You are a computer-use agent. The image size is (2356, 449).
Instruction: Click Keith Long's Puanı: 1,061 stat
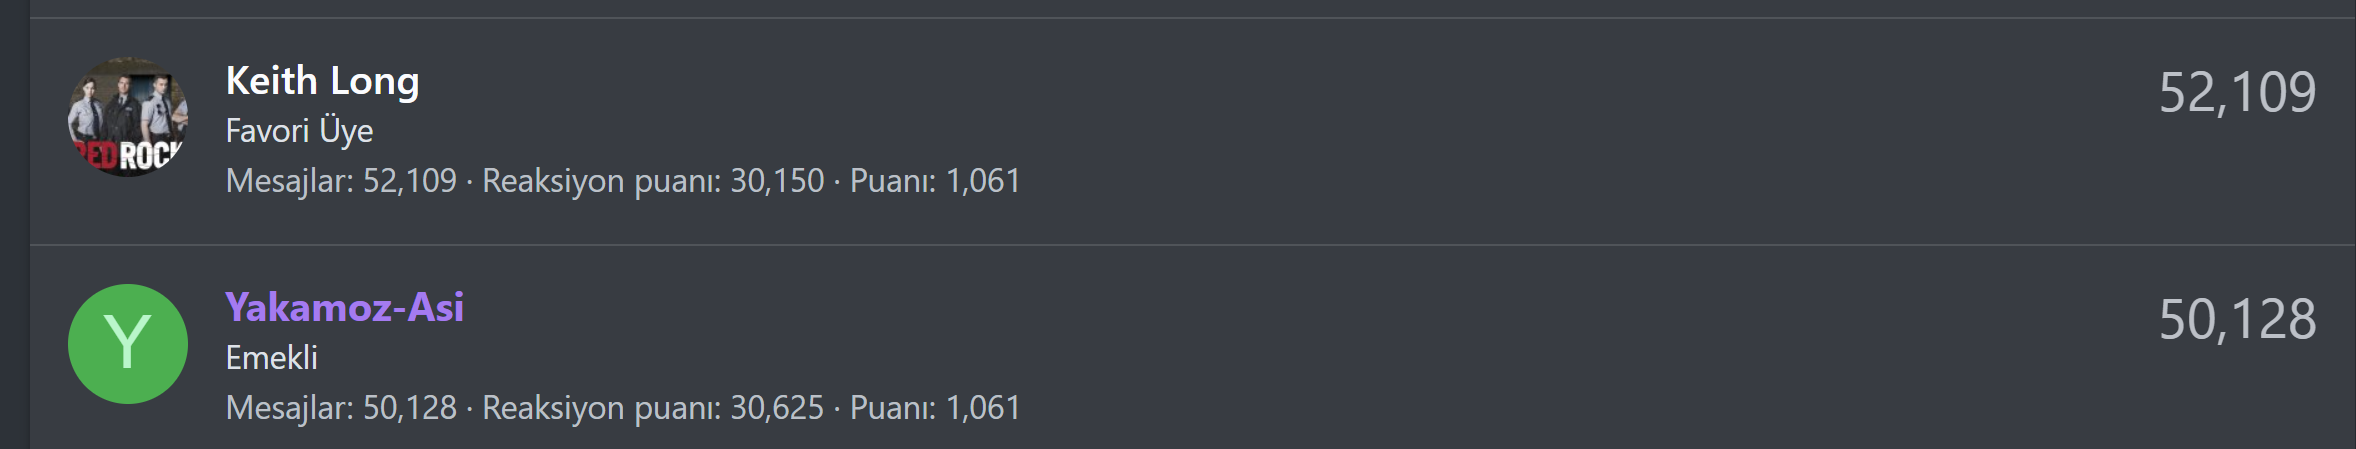click(935, 181)
